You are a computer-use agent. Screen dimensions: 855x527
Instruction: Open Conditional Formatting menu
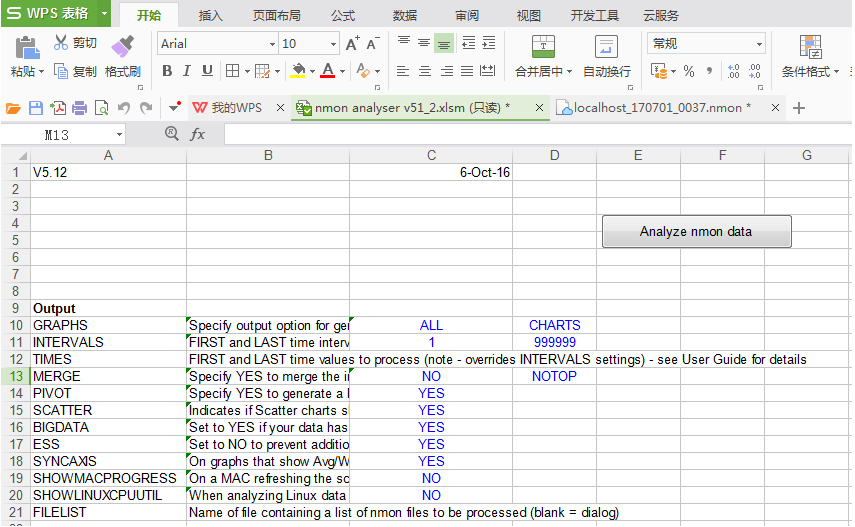[810, 56]
